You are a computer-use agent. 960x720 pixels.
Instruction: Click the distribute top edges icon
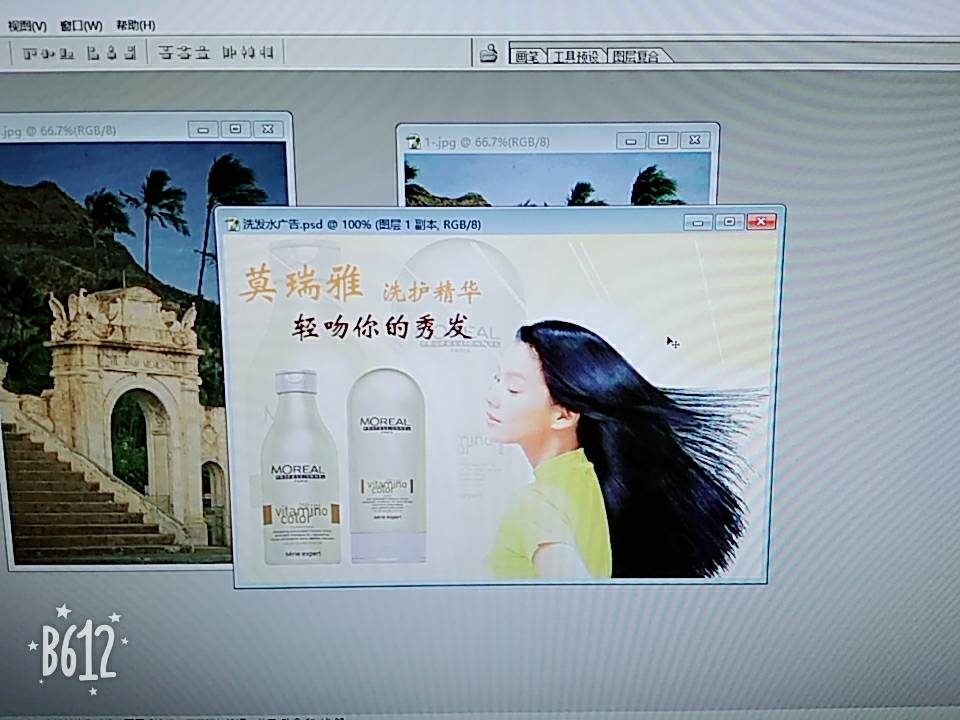165,53
